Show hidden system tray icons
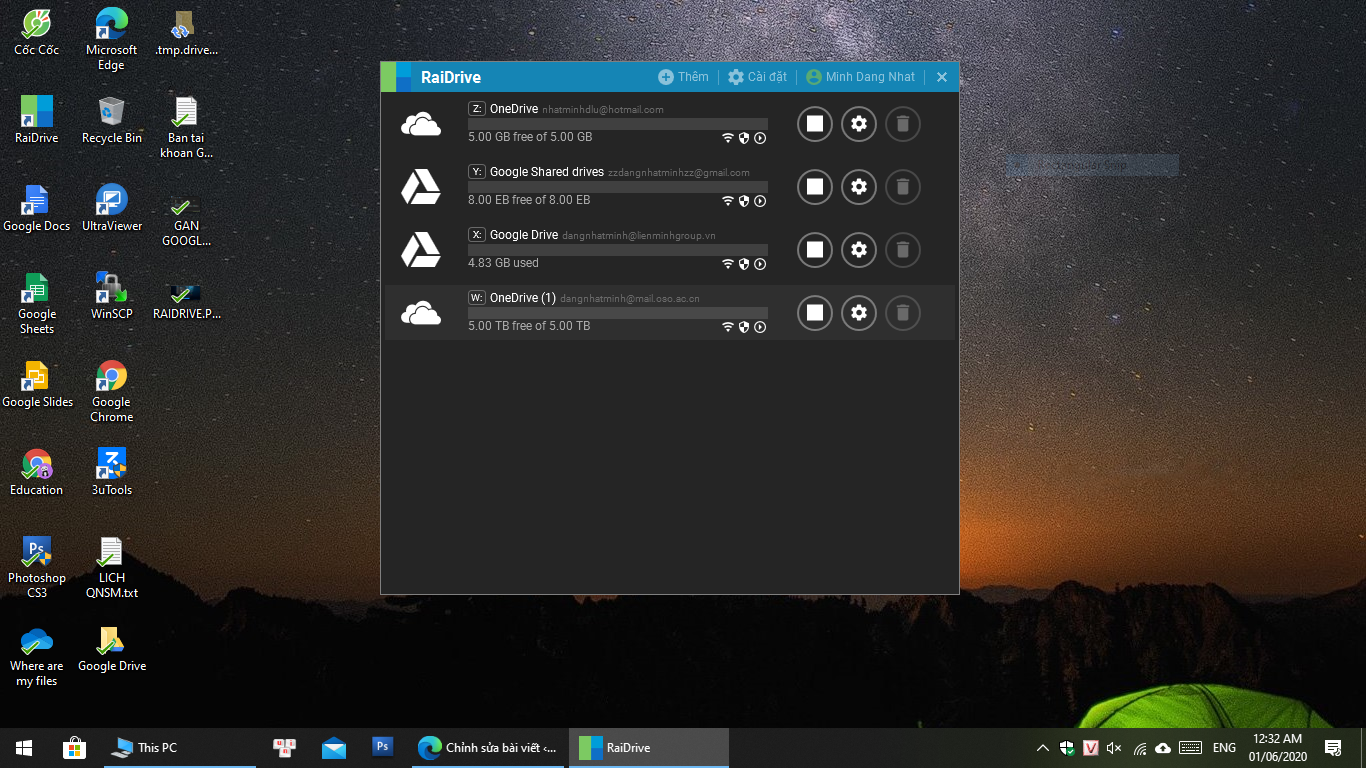This screenshot has width=1366, height=768. point(1043,747)
